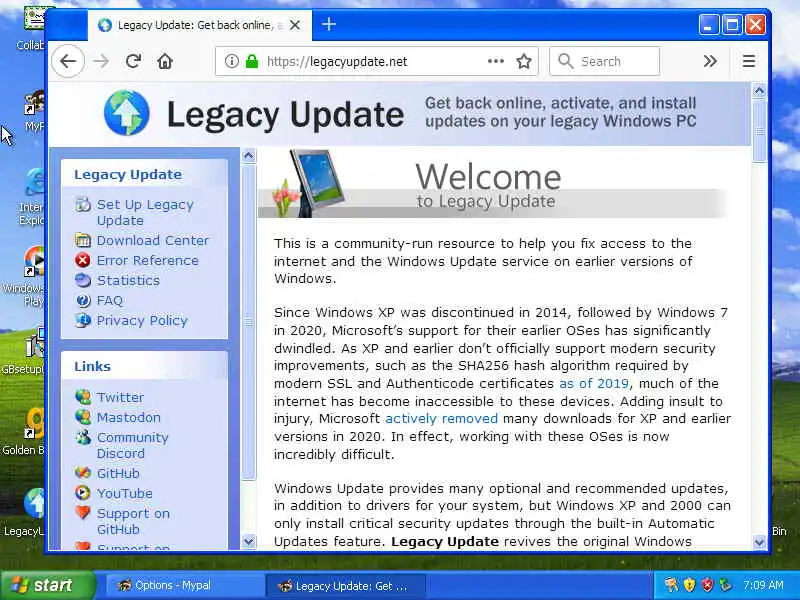Click the legacyupdate.net address bar

376,62
